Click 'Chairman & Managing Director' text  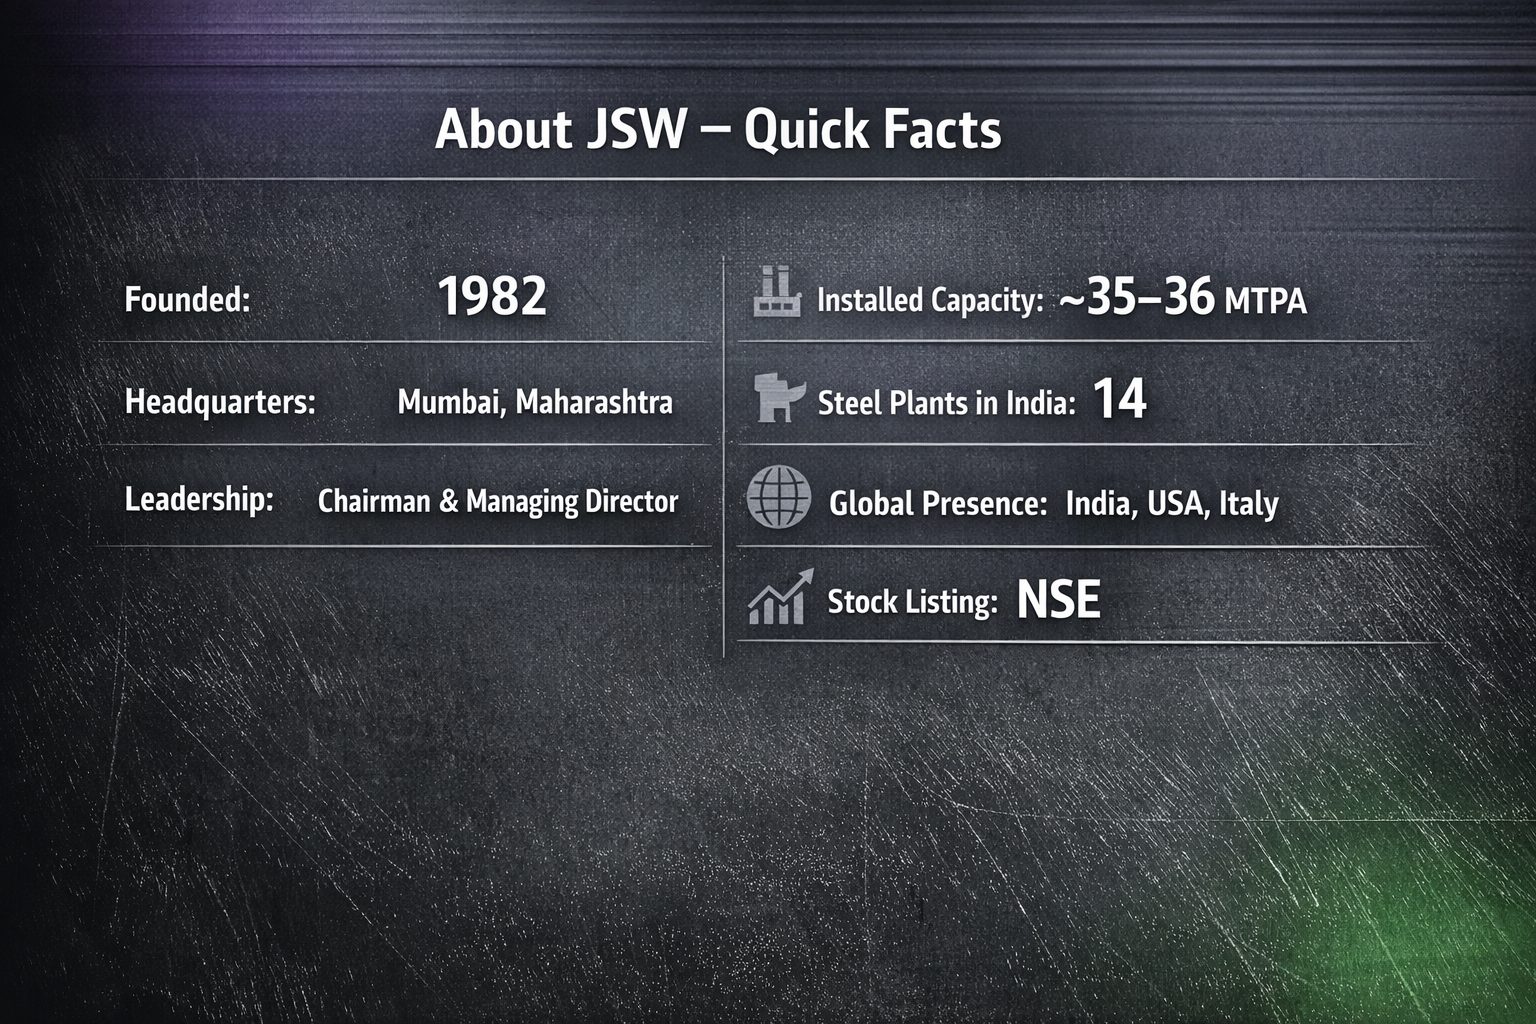[497, 501]
